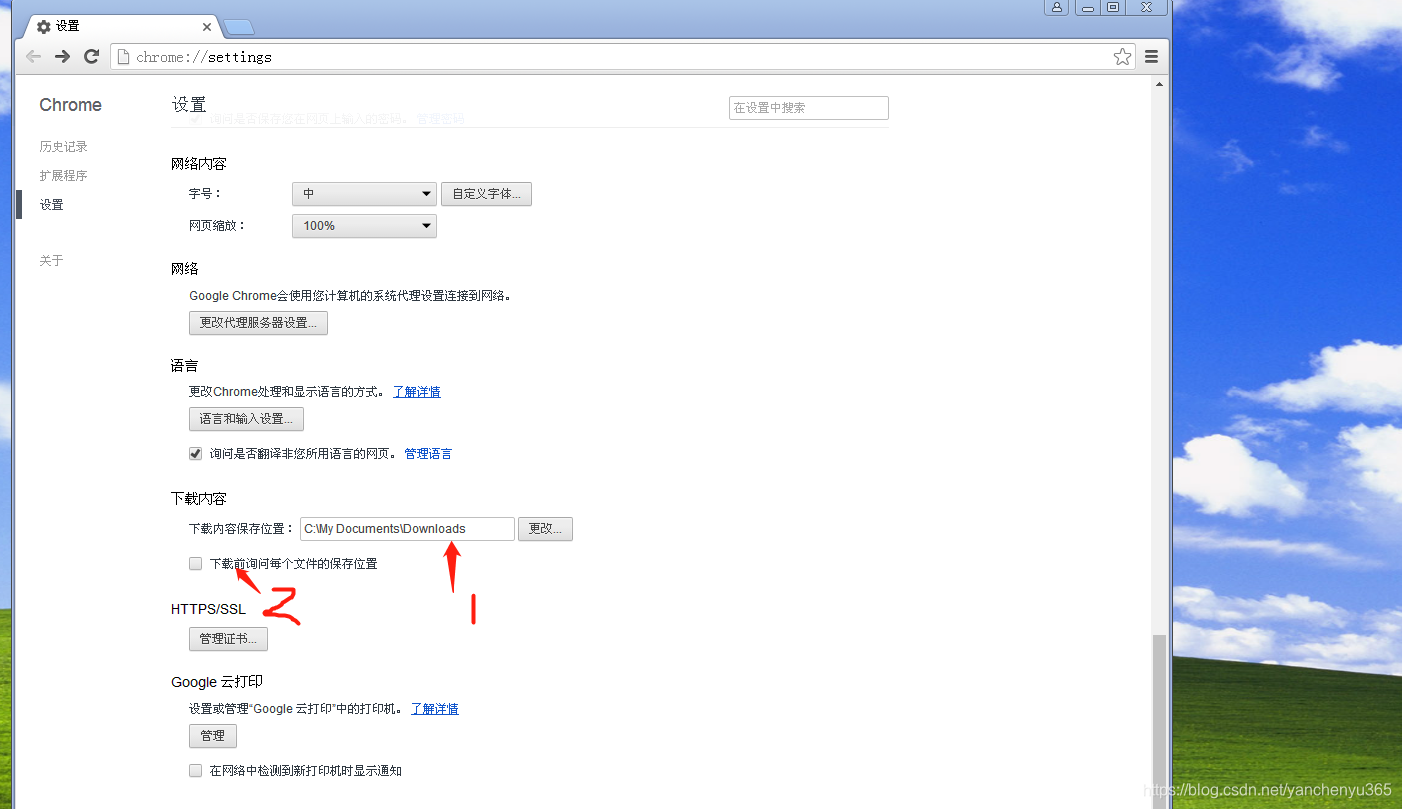Screen dimensions: 1402x809
Task: Open the 管理语言 link
Action: (428, 454)
